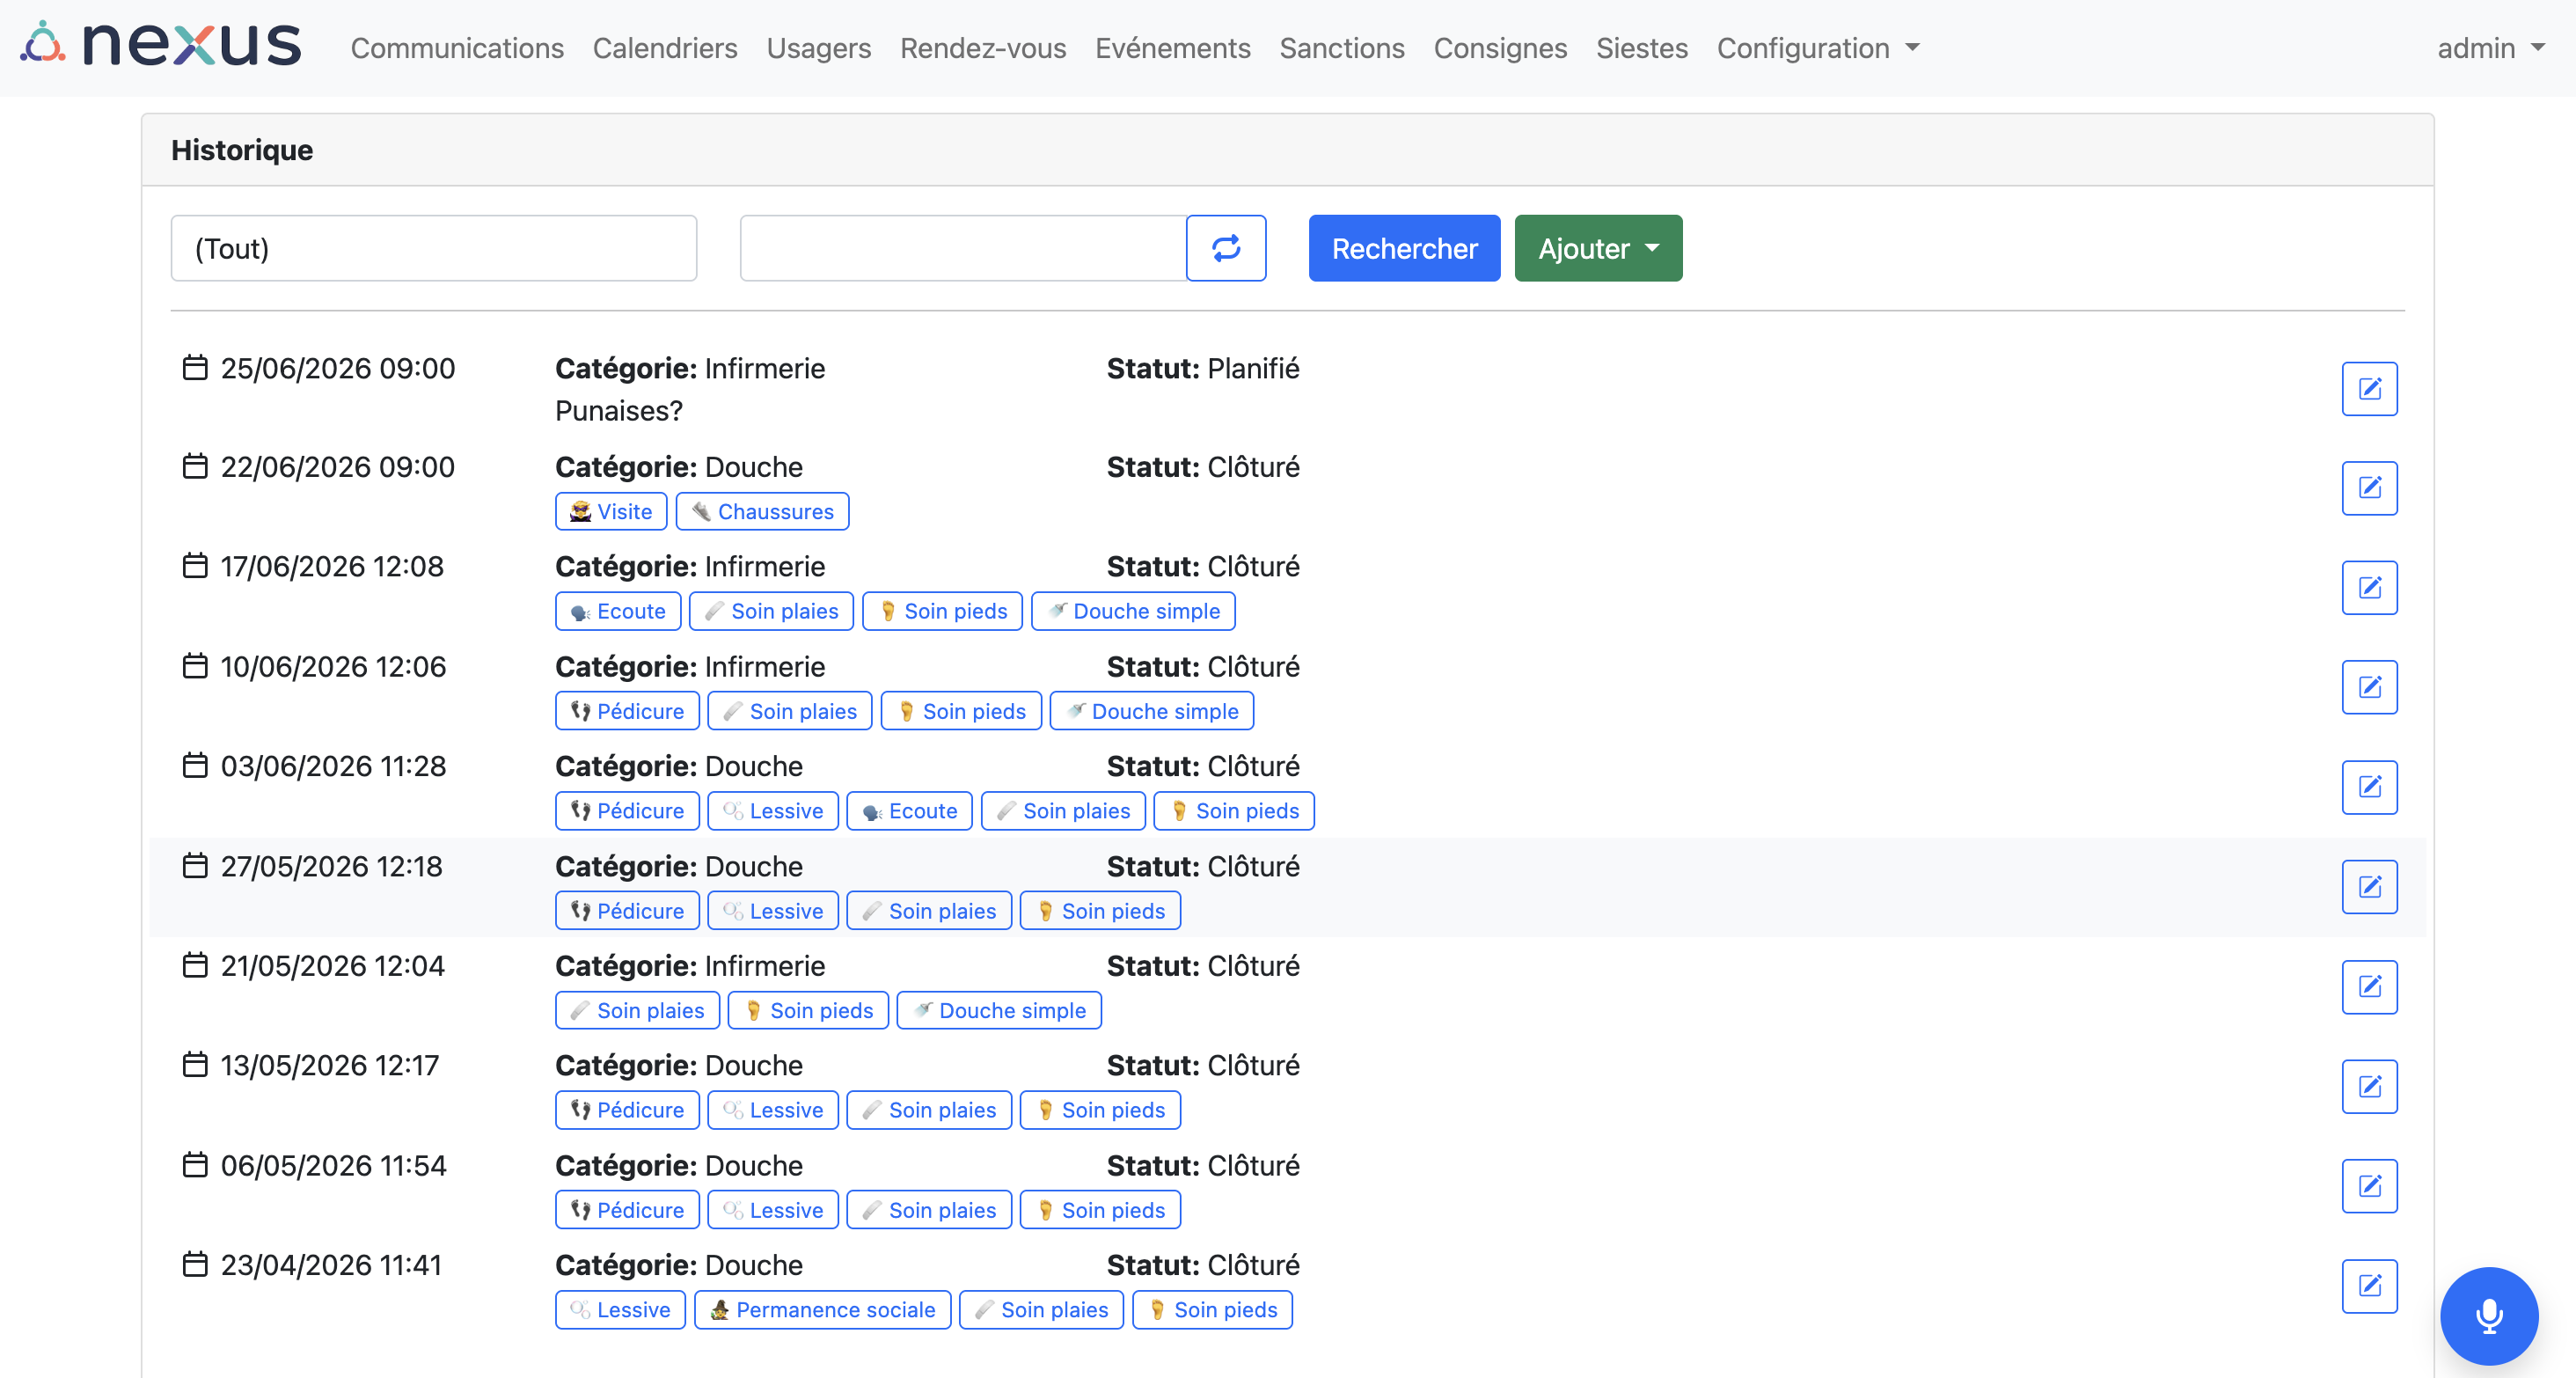Click the Rechercher button
The width and height of the screenshot is (2576, 1378).
click(x=1404, y=248)
